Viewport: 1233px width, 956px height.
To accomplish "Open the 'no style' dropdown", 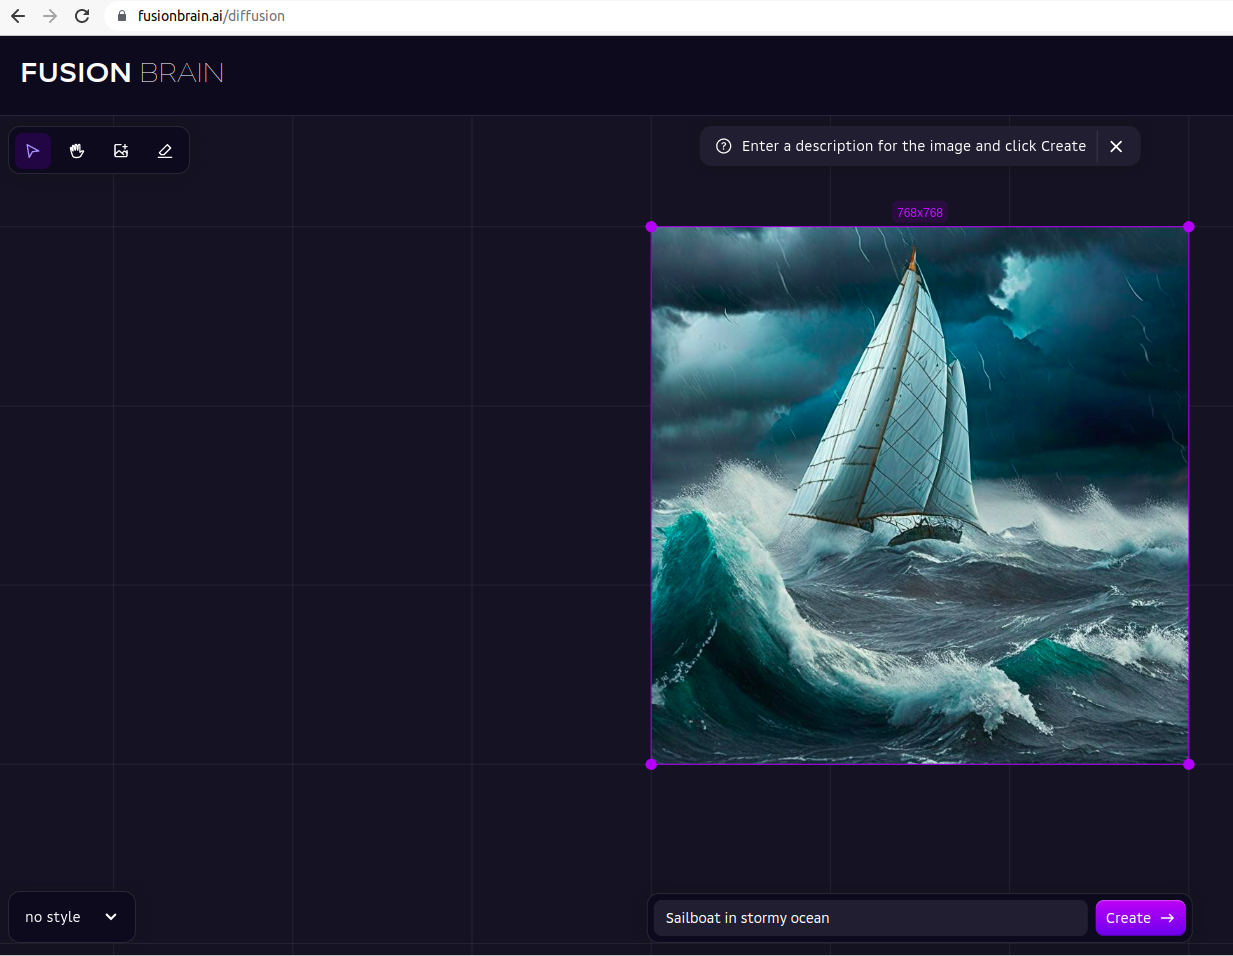I will pos(72,917).
